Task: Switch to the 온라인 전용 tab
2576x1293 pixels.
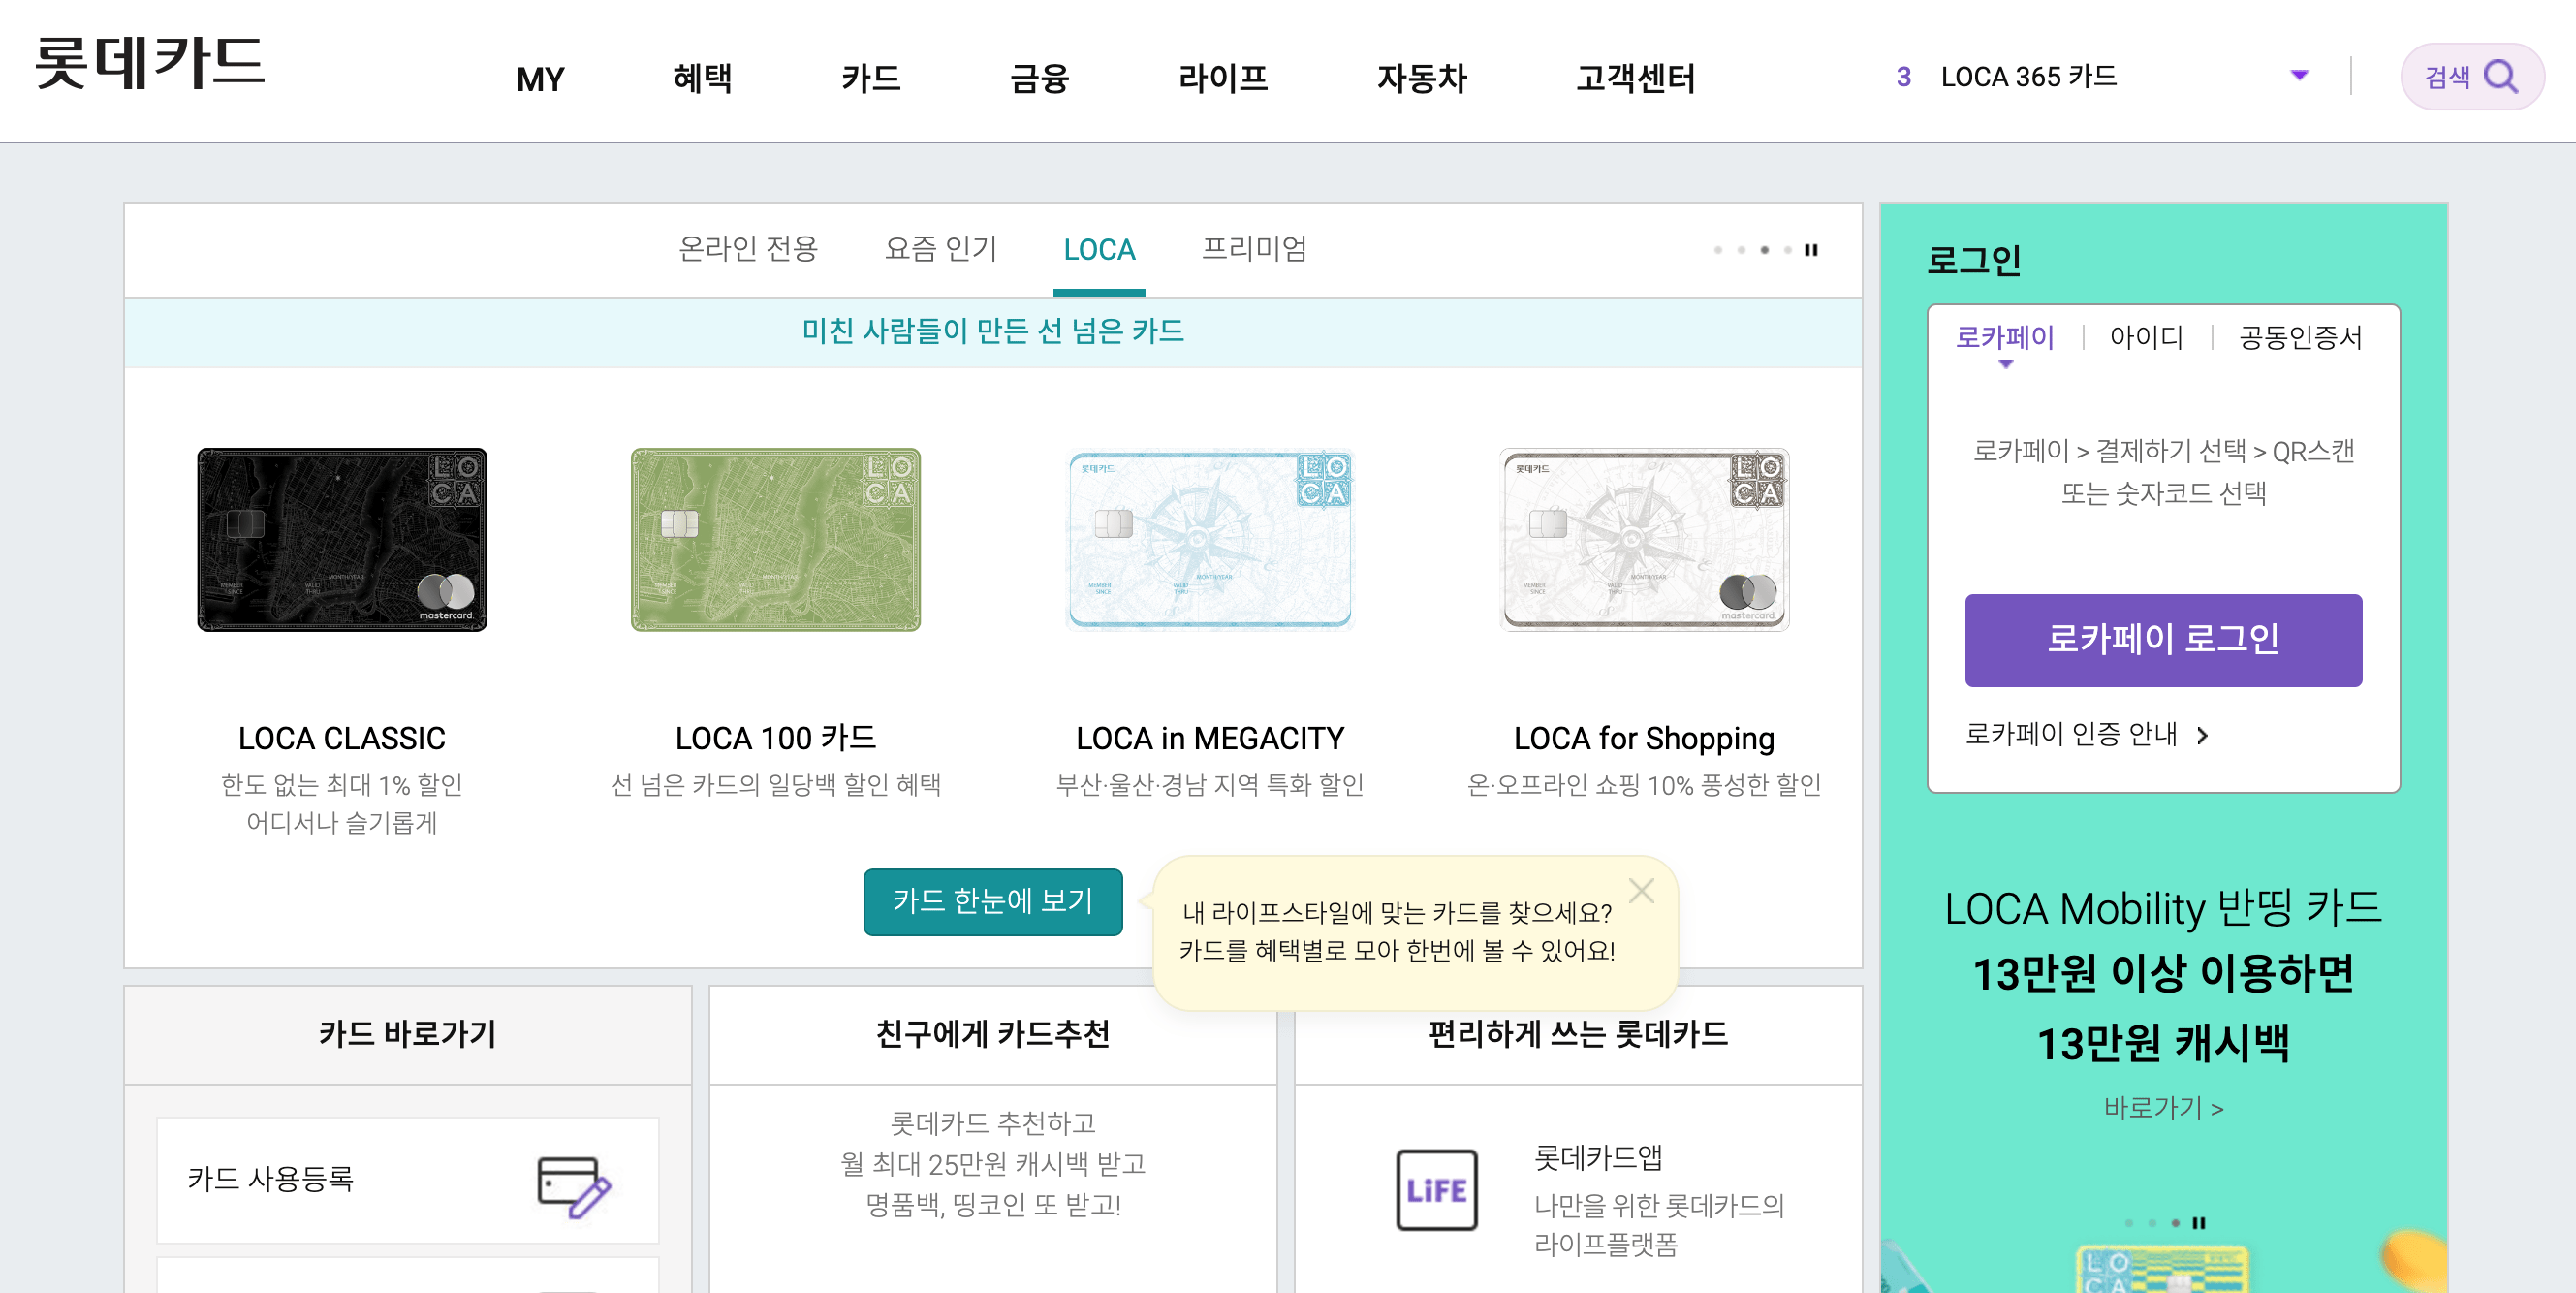Action: pos(748,249)
